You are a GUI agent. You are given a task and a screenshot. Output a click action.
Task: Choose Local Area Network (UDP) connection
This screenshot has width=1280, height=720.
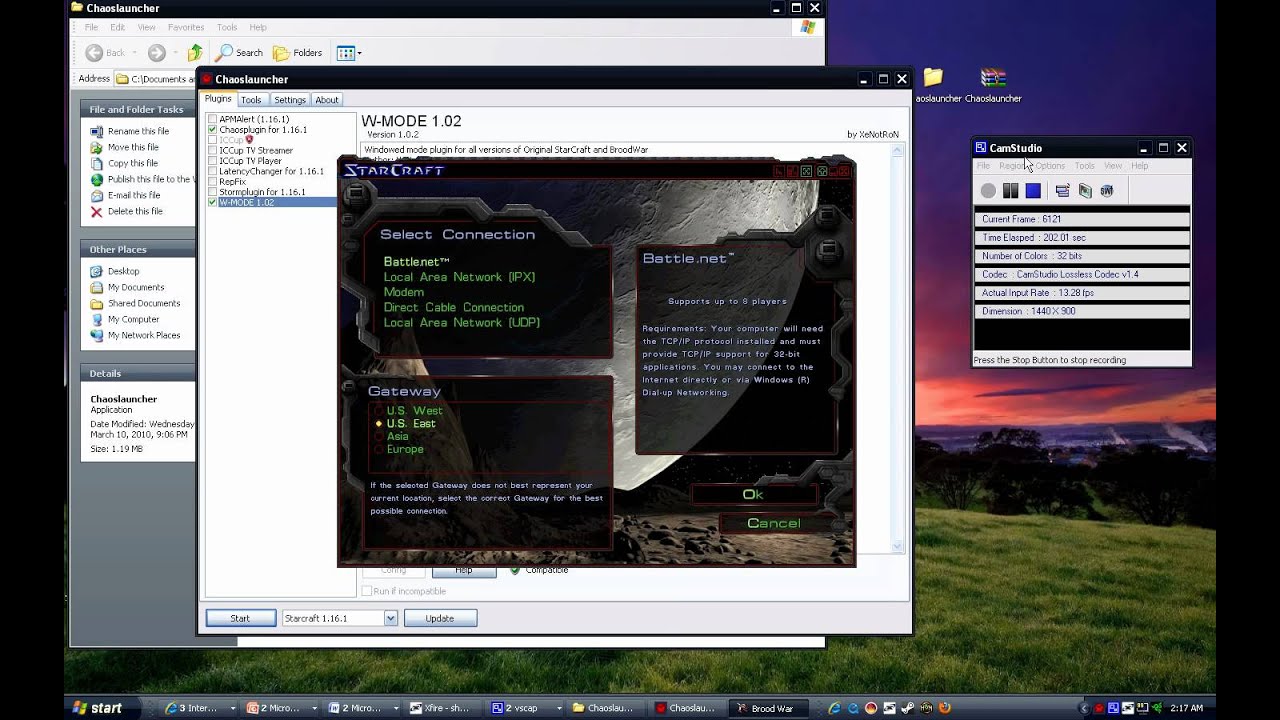461,322
